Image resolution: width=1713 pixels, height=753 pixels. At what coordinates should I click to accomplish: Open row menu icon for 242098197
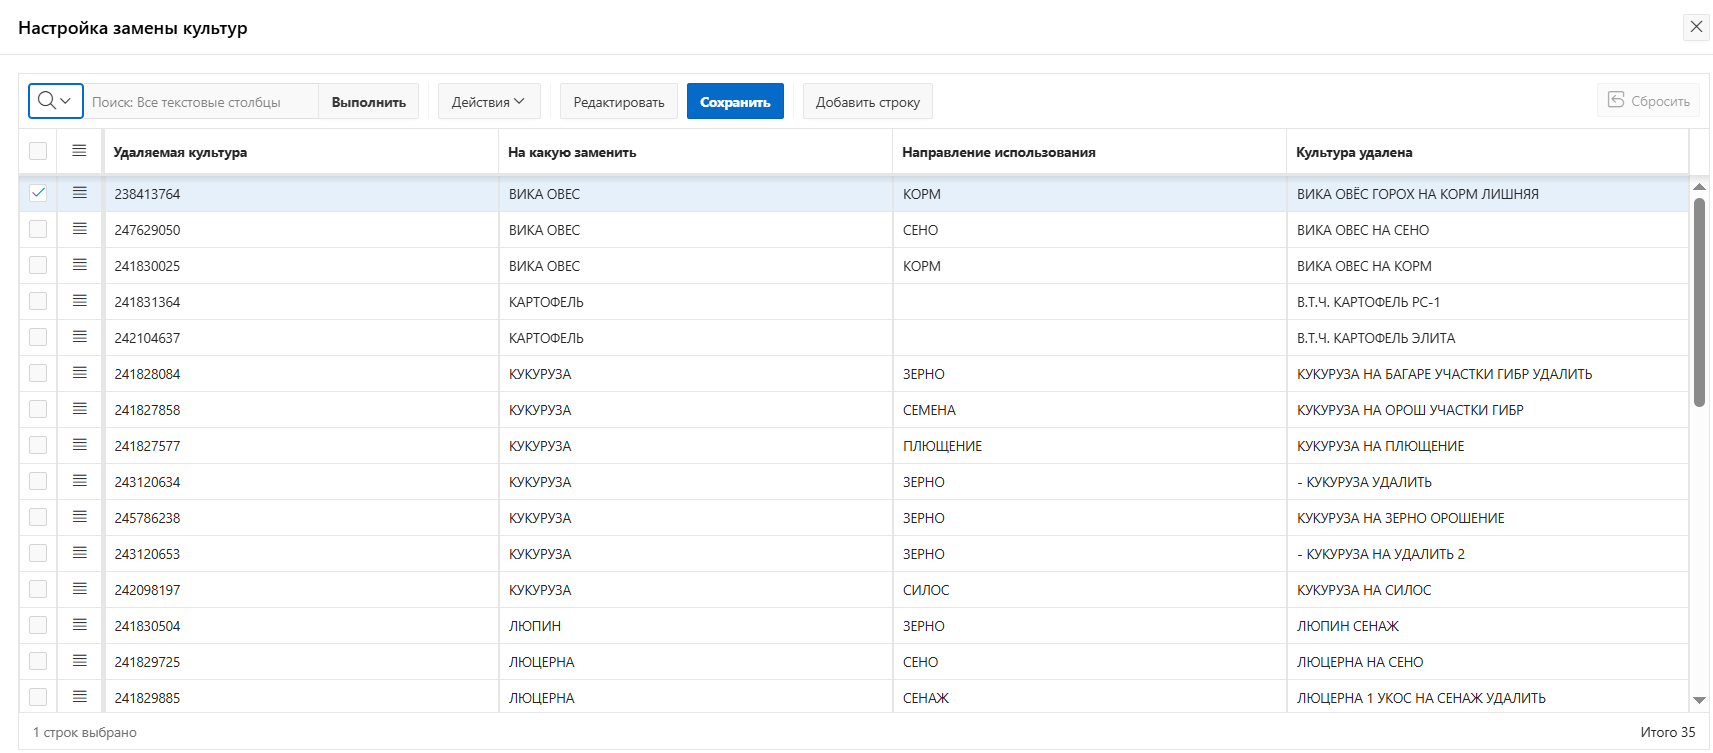click(80, 589)
